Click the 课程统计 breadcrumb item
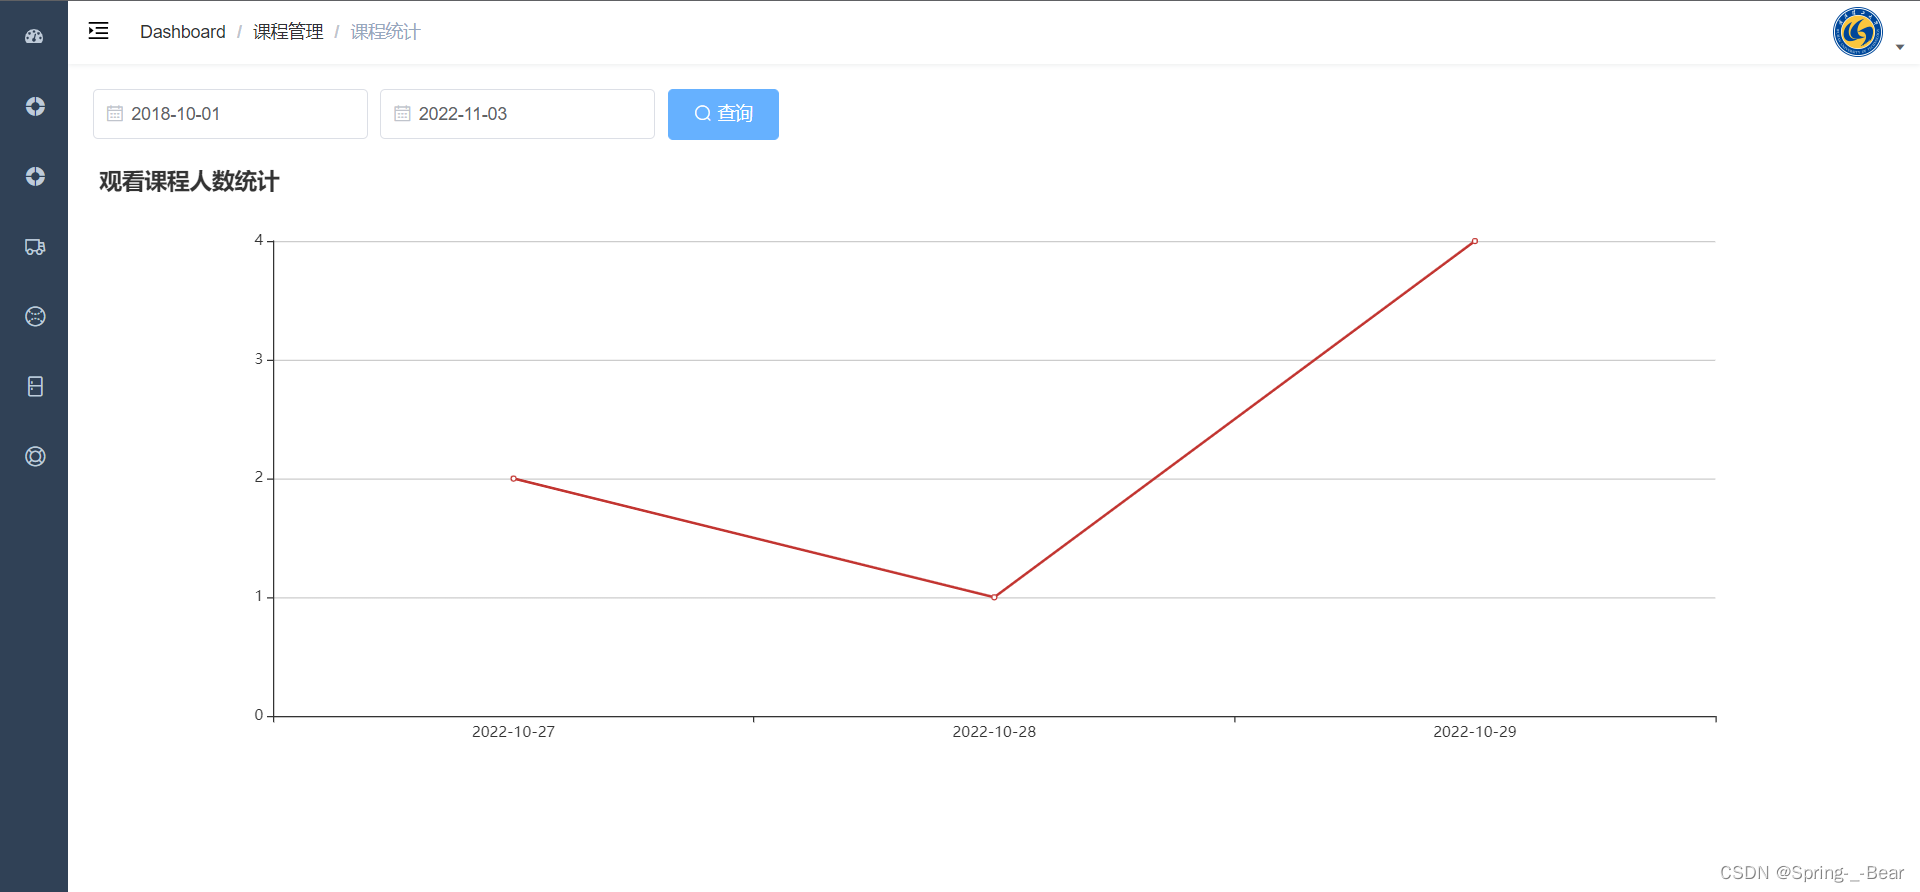Screen dimensions: 1920x892 point(385,32)
